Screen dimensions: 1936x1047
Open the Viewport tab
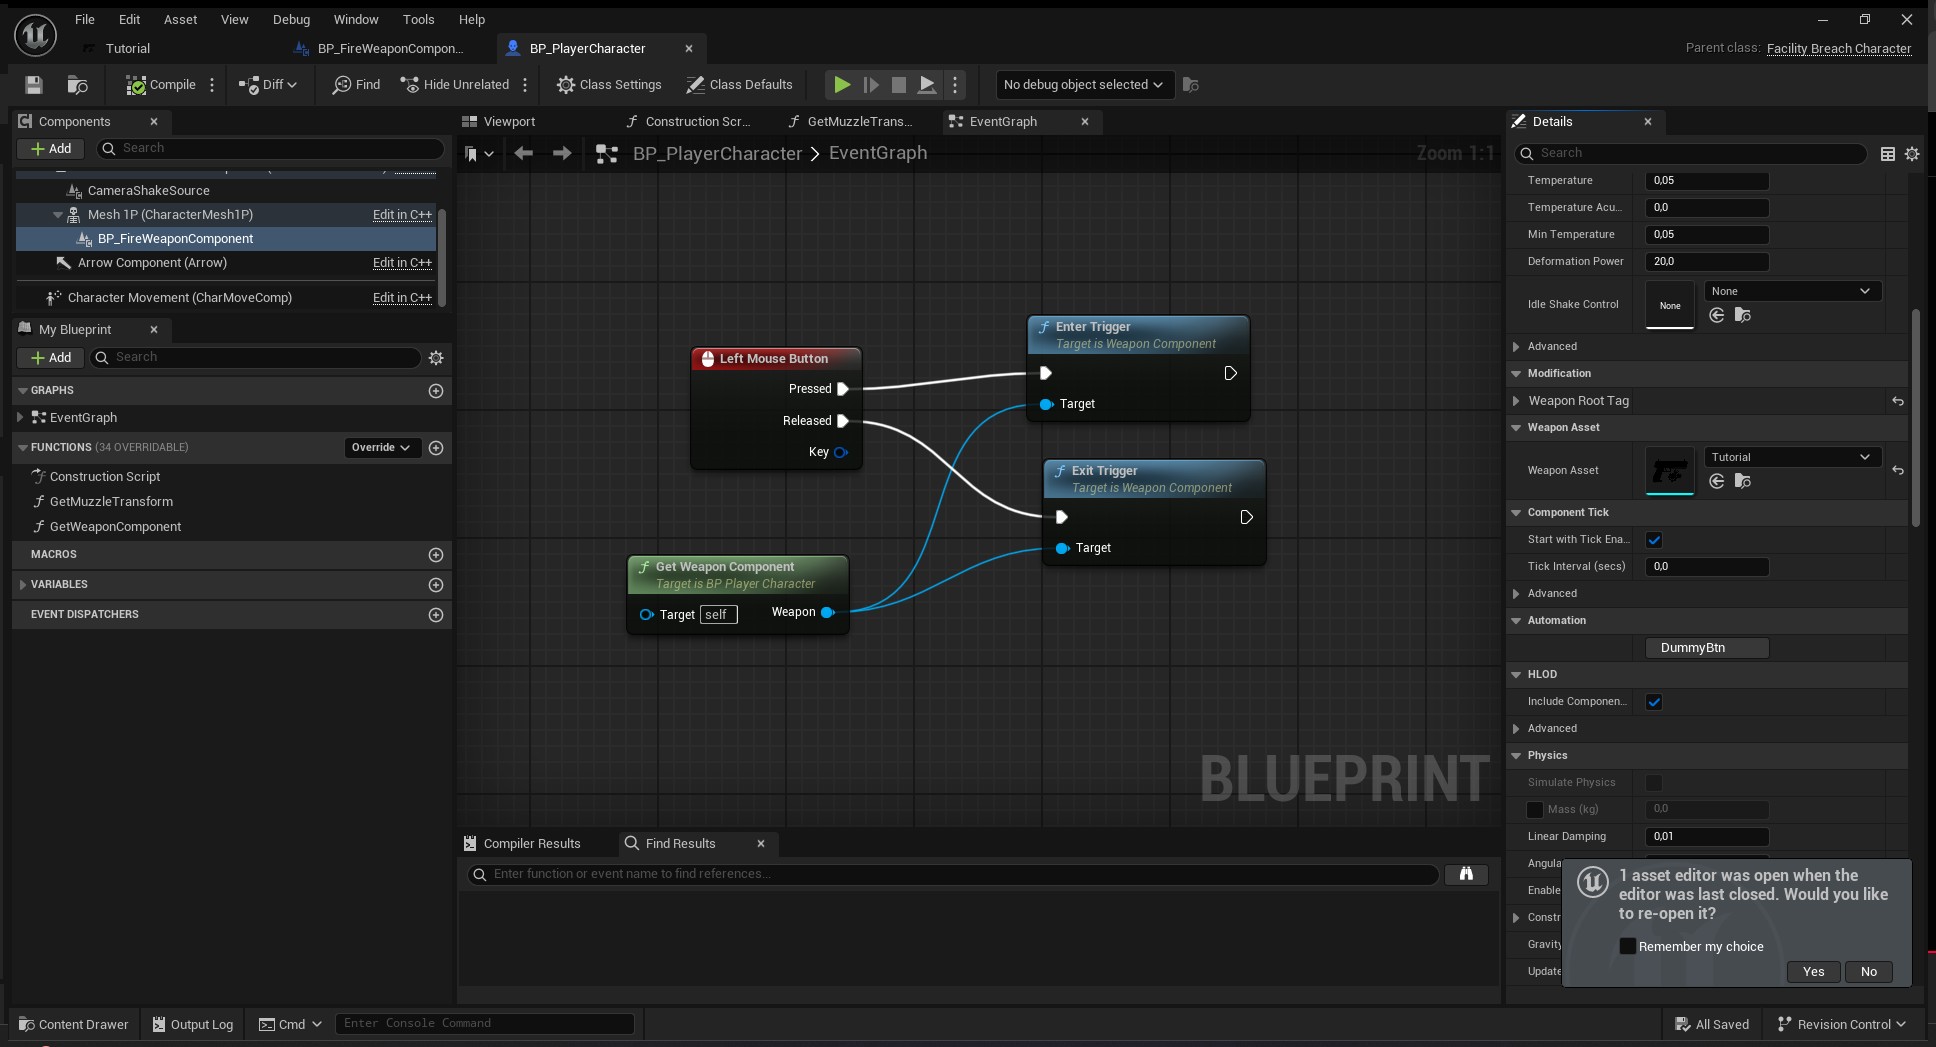point(499,121)
